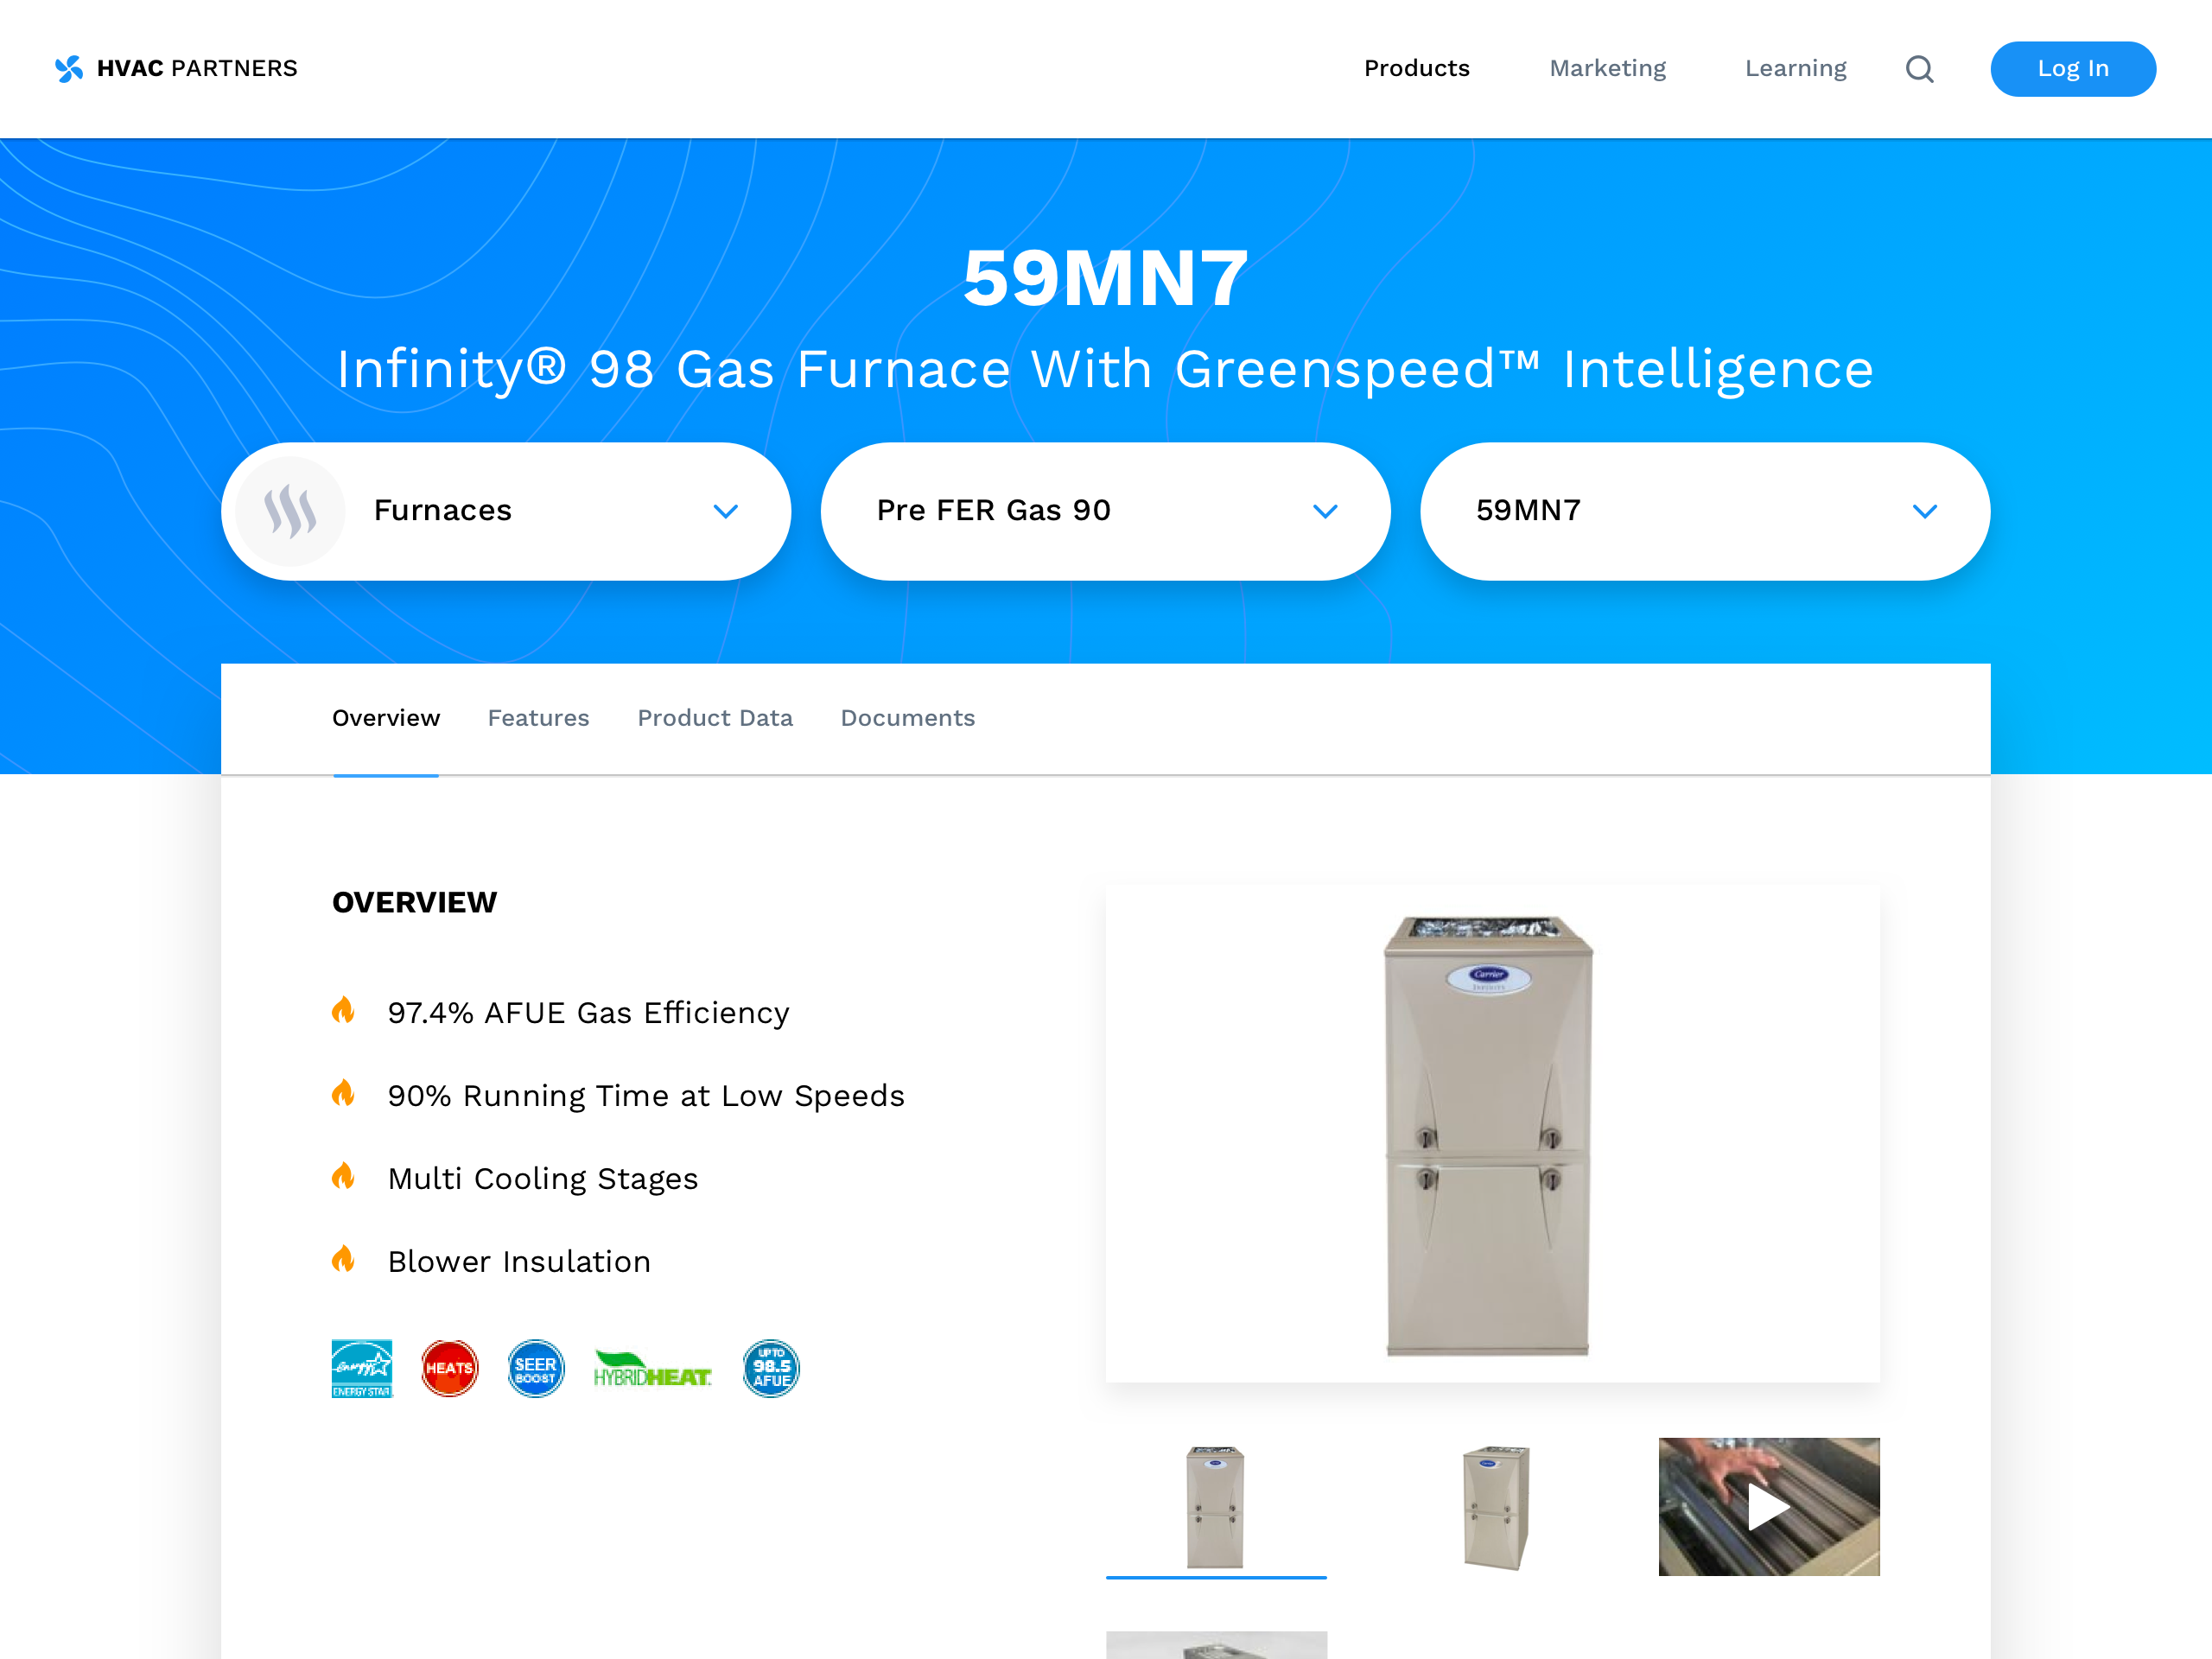Click the HVAC Partners logo

click(x=176, y=68)
